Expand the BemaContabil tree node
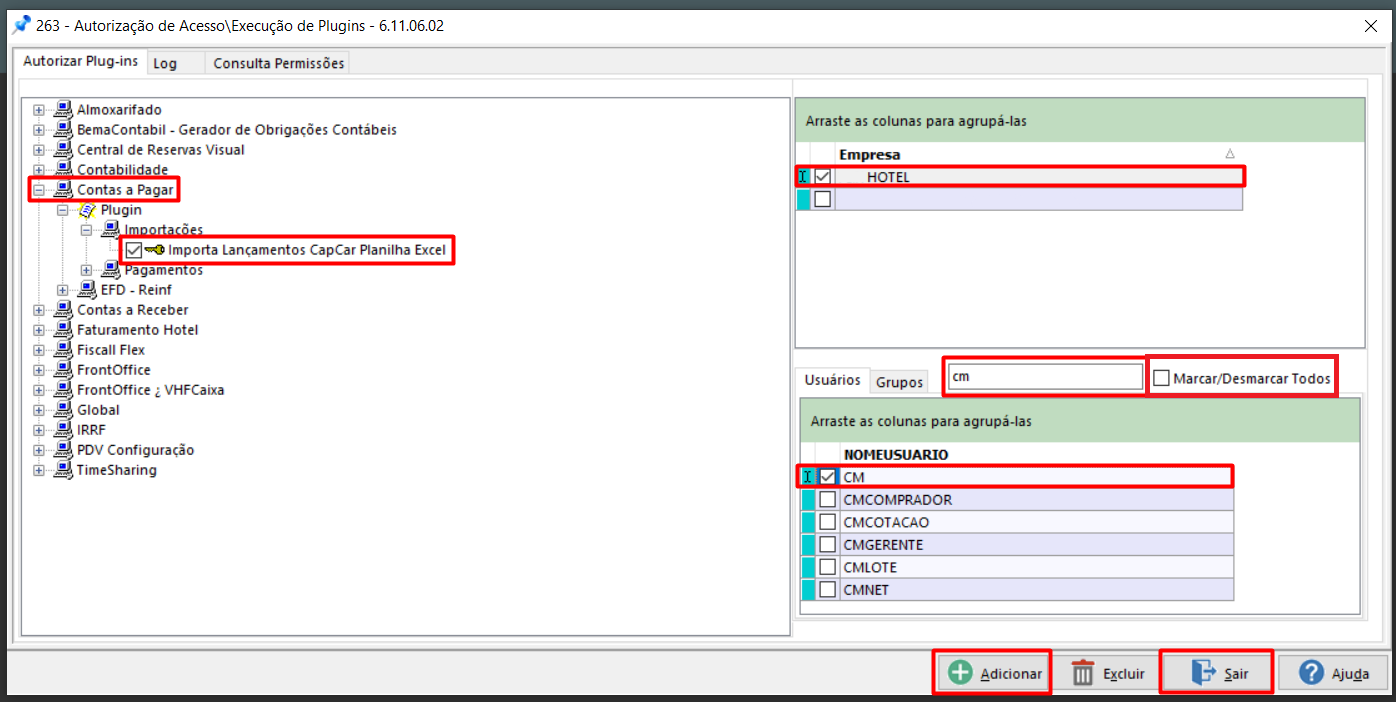Viewport: 1396px width, 702px height. 39,130
